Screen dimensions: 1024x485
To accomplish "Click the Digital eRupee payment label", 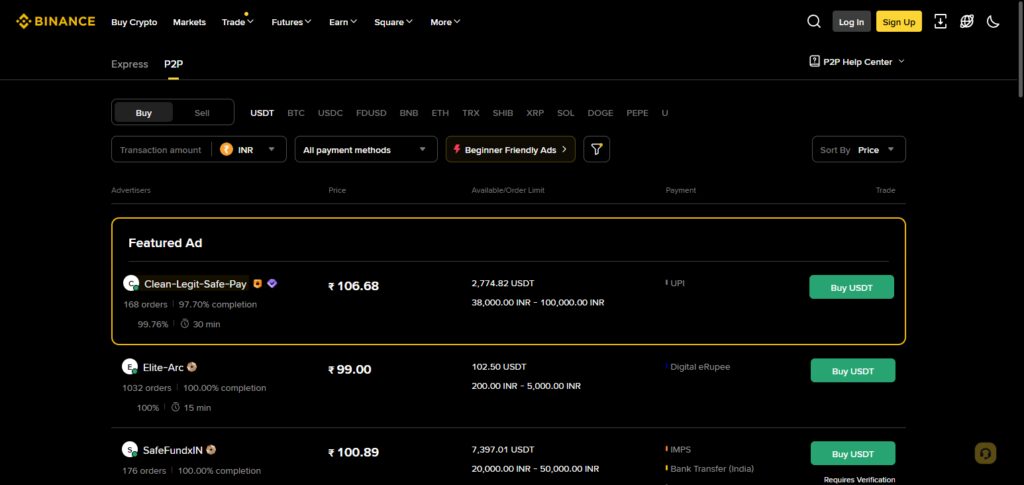I will (700, 367).
